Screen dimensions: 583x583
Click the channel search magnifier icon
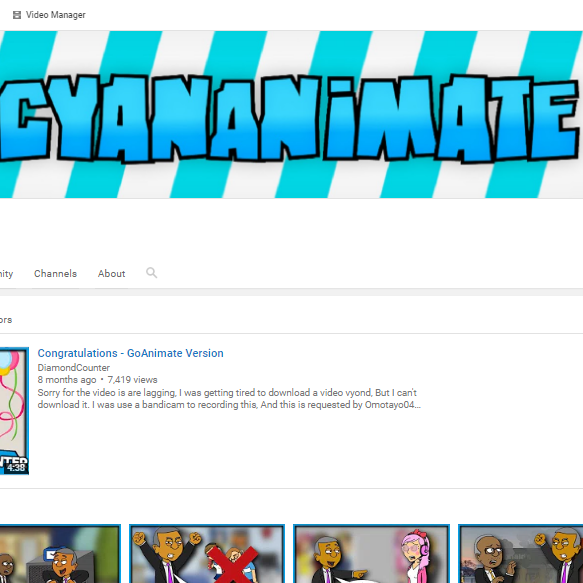(x=151, y=273)
